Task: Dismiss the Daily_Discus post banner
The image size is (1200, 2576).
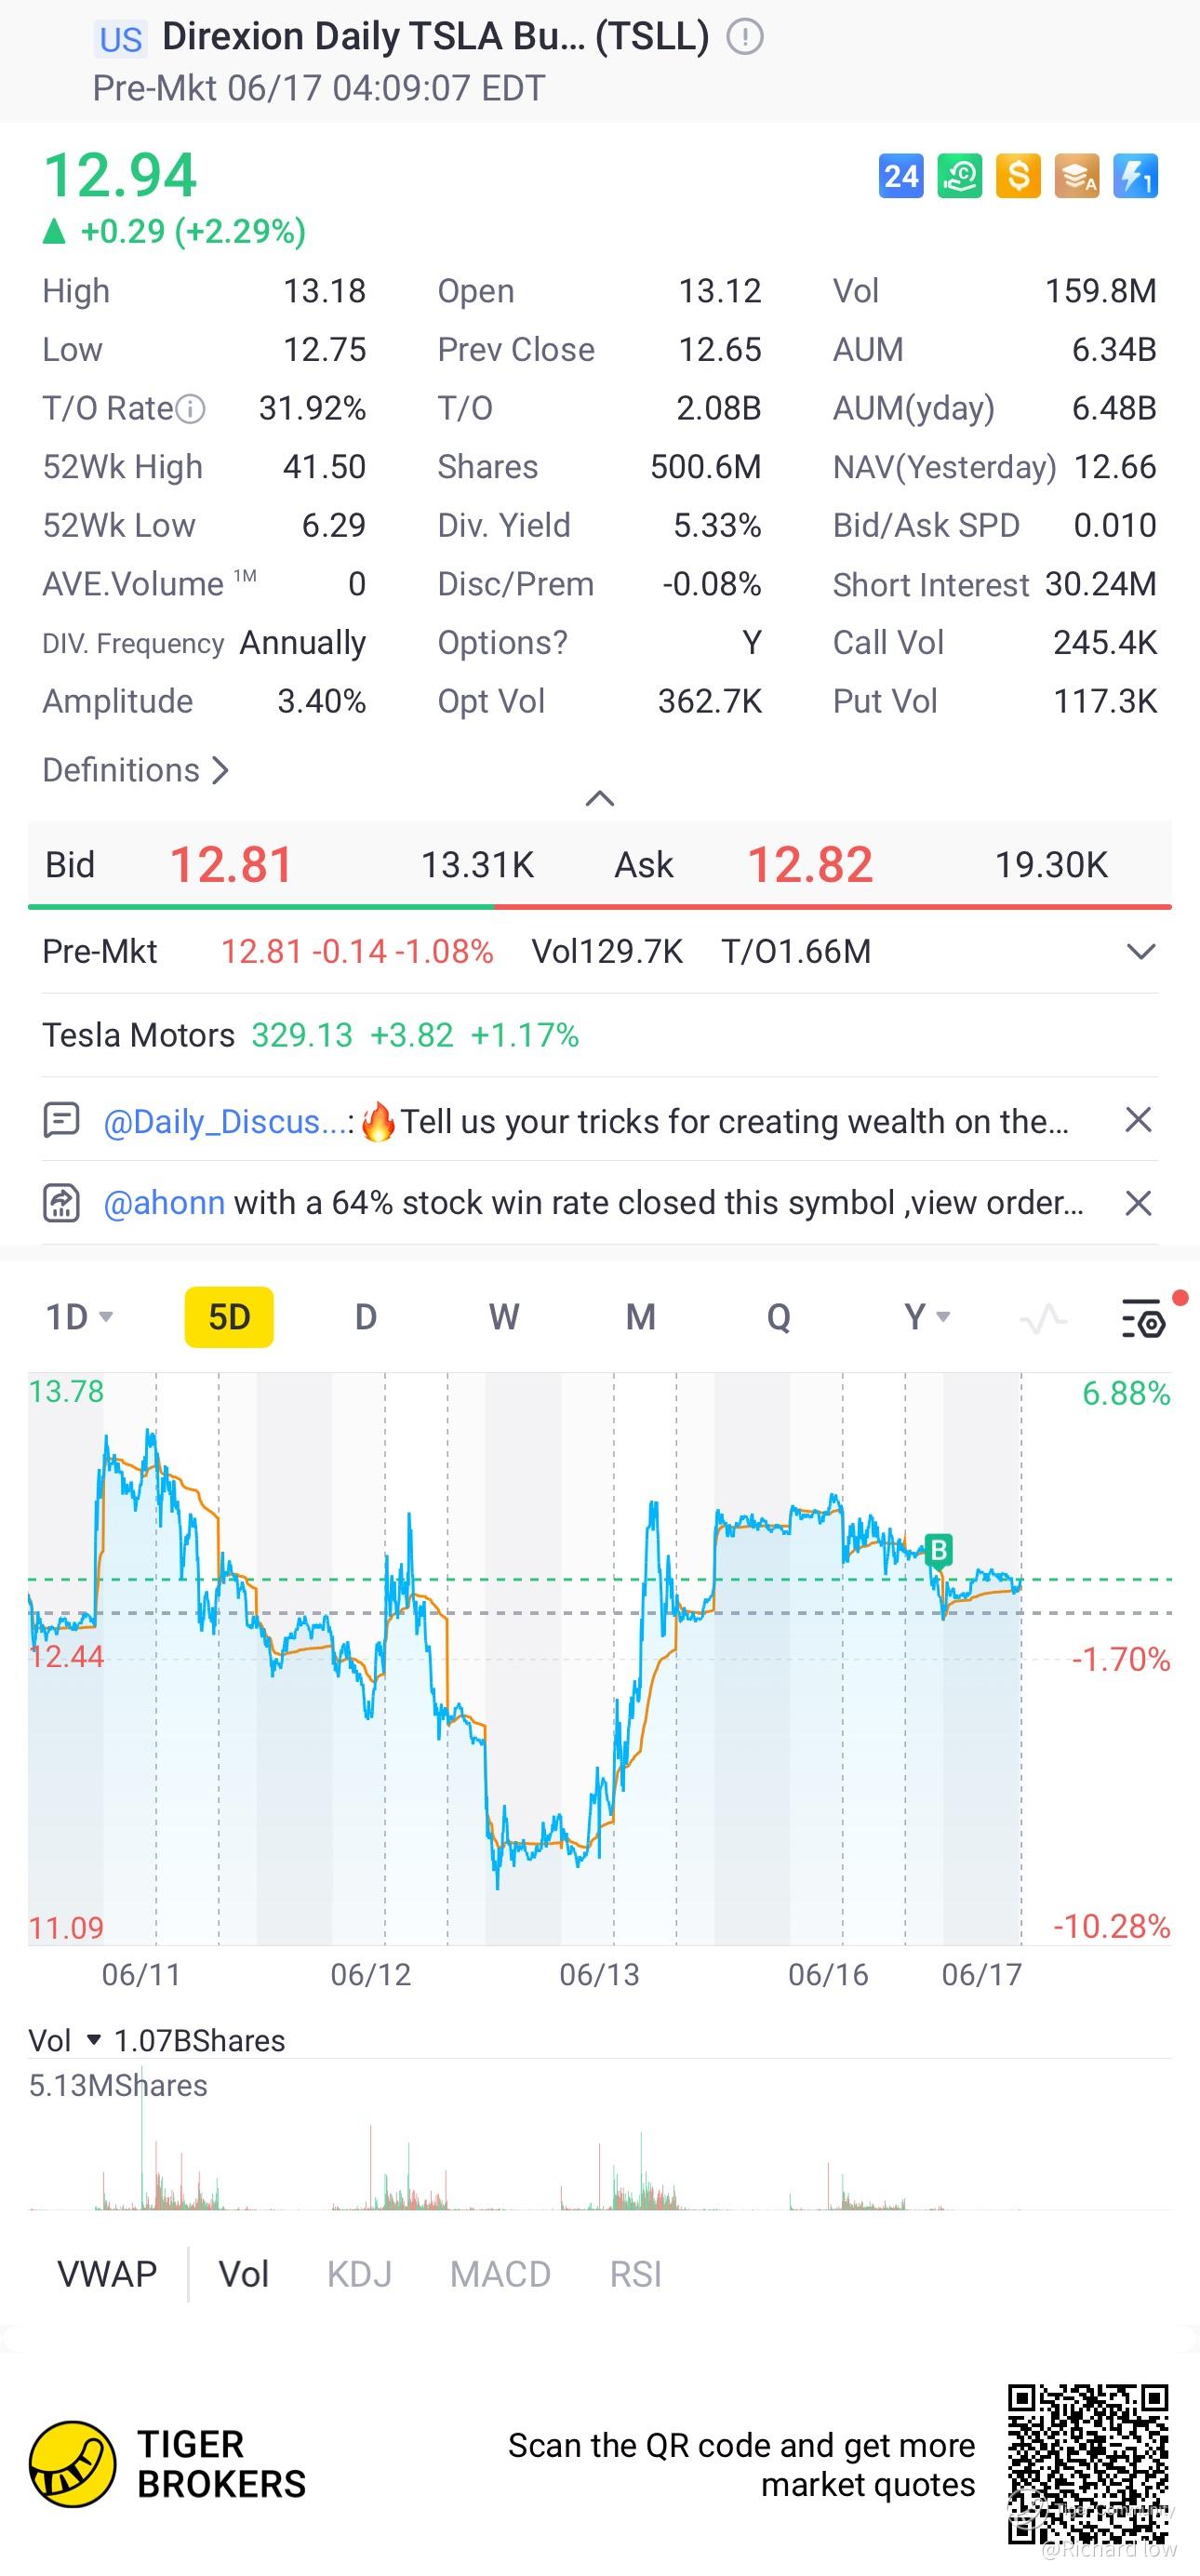Action: coord(1138,1120)
